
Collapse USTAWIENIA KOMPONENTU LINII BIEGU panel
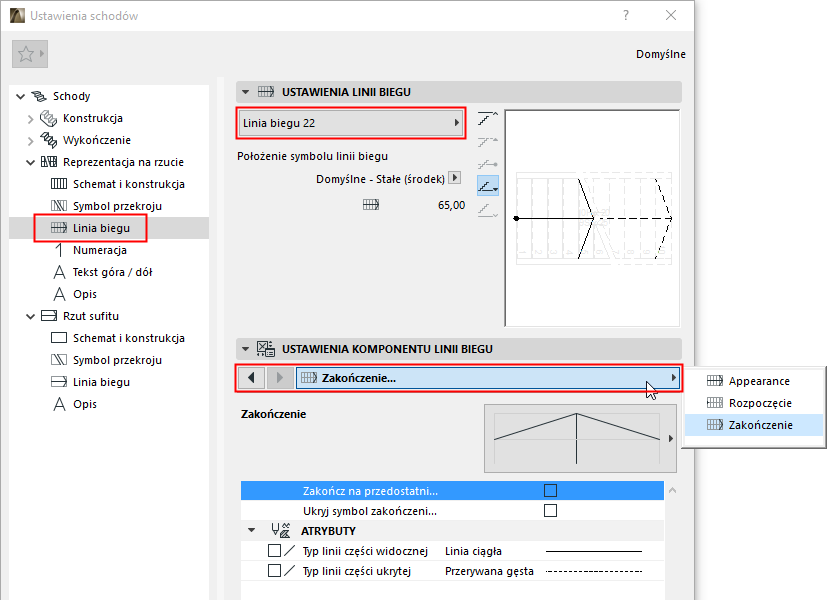click(245, 349)
